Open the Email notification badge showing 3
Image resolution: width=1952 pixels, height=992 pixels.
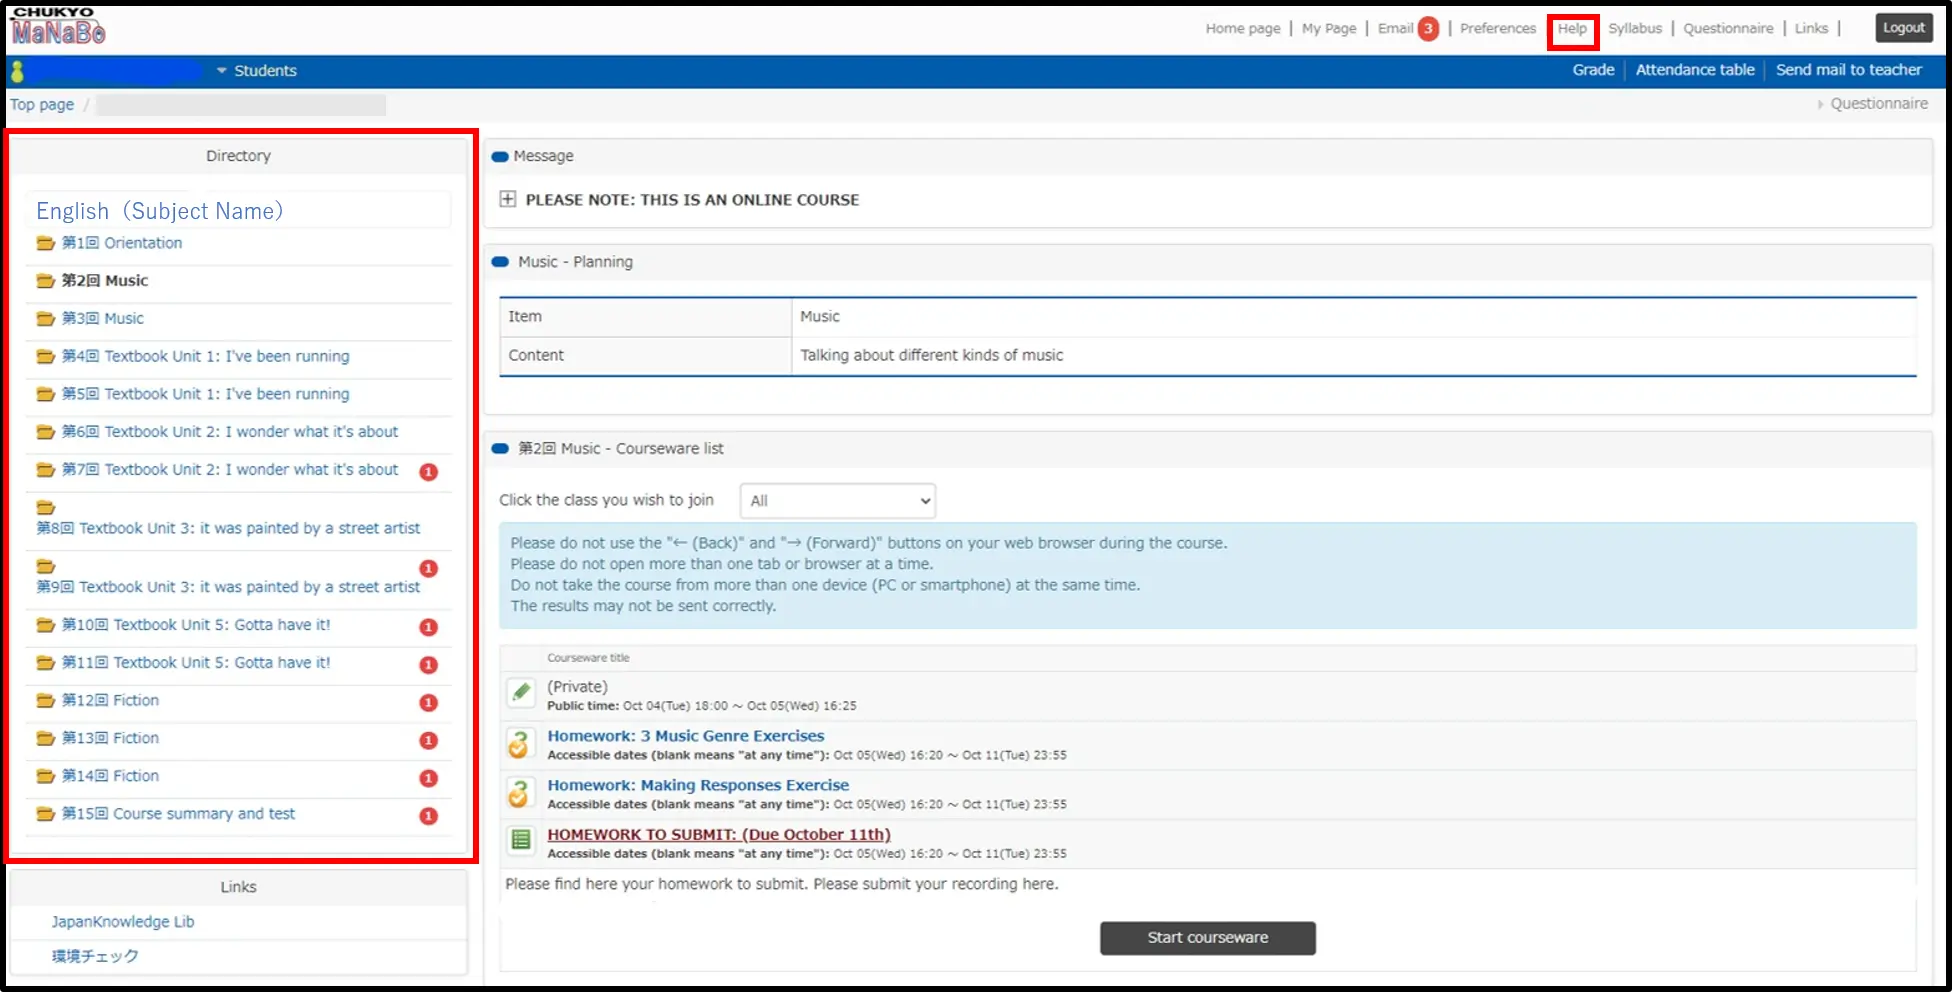click(1428, 29)
